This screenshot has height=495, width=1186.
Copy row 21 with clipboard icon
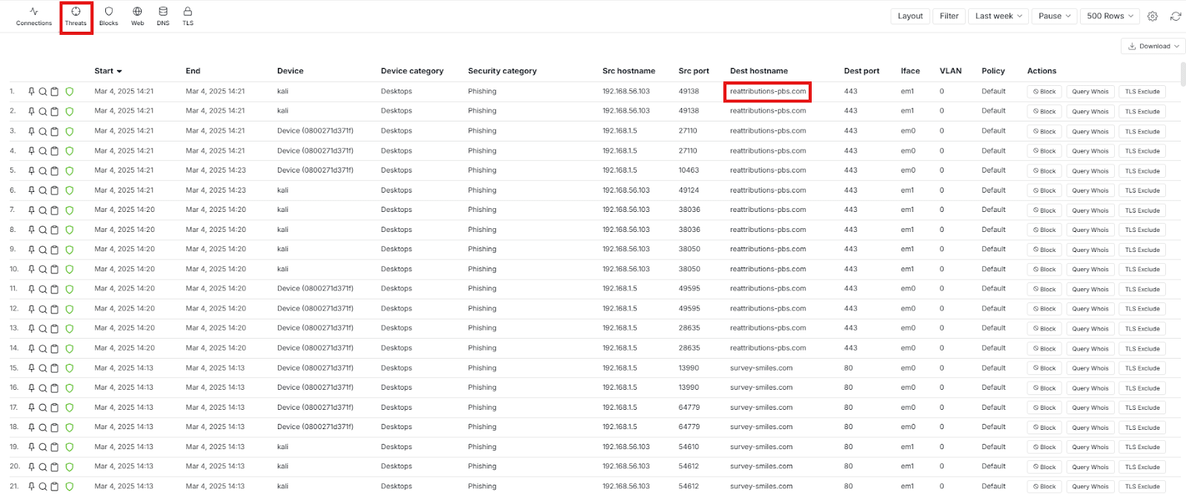coord(54,486)
